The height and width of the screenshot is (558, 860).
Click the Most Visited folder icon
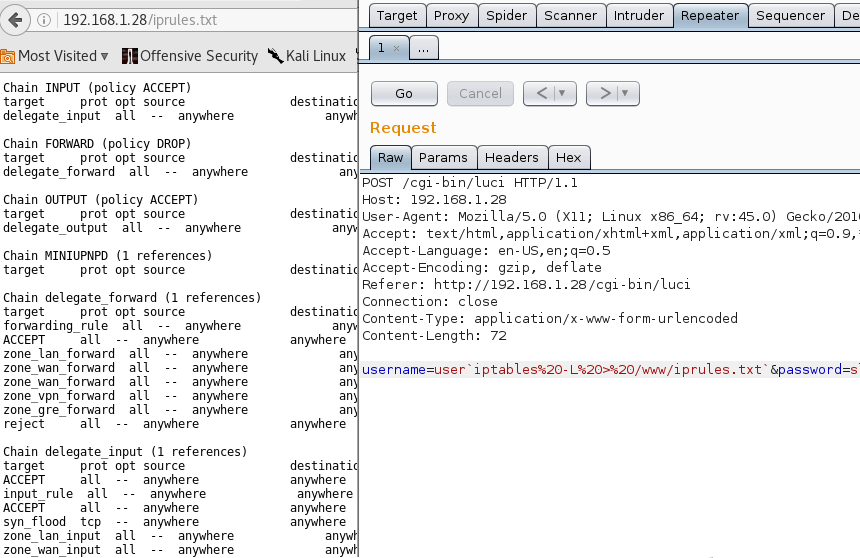(x=7, y=56)
